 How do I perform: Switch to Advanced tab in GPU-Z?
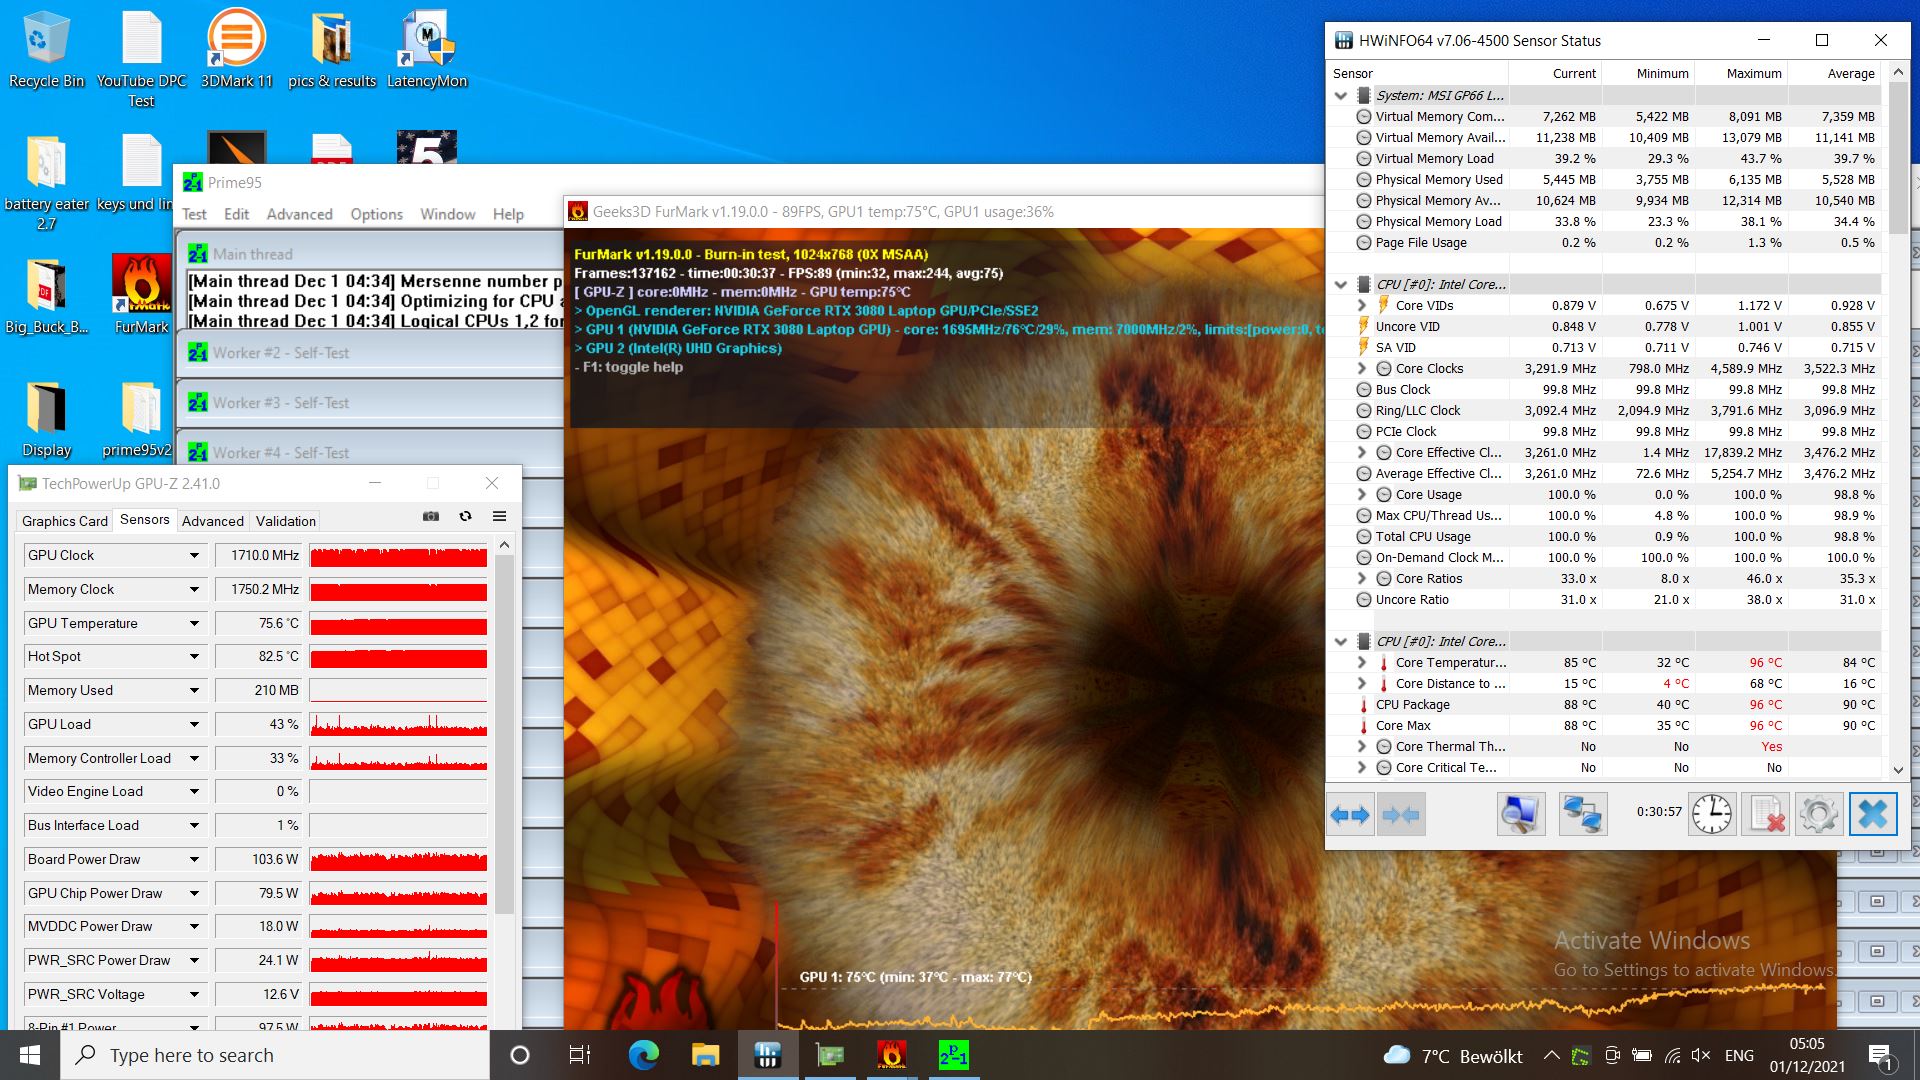click(213, 521)
